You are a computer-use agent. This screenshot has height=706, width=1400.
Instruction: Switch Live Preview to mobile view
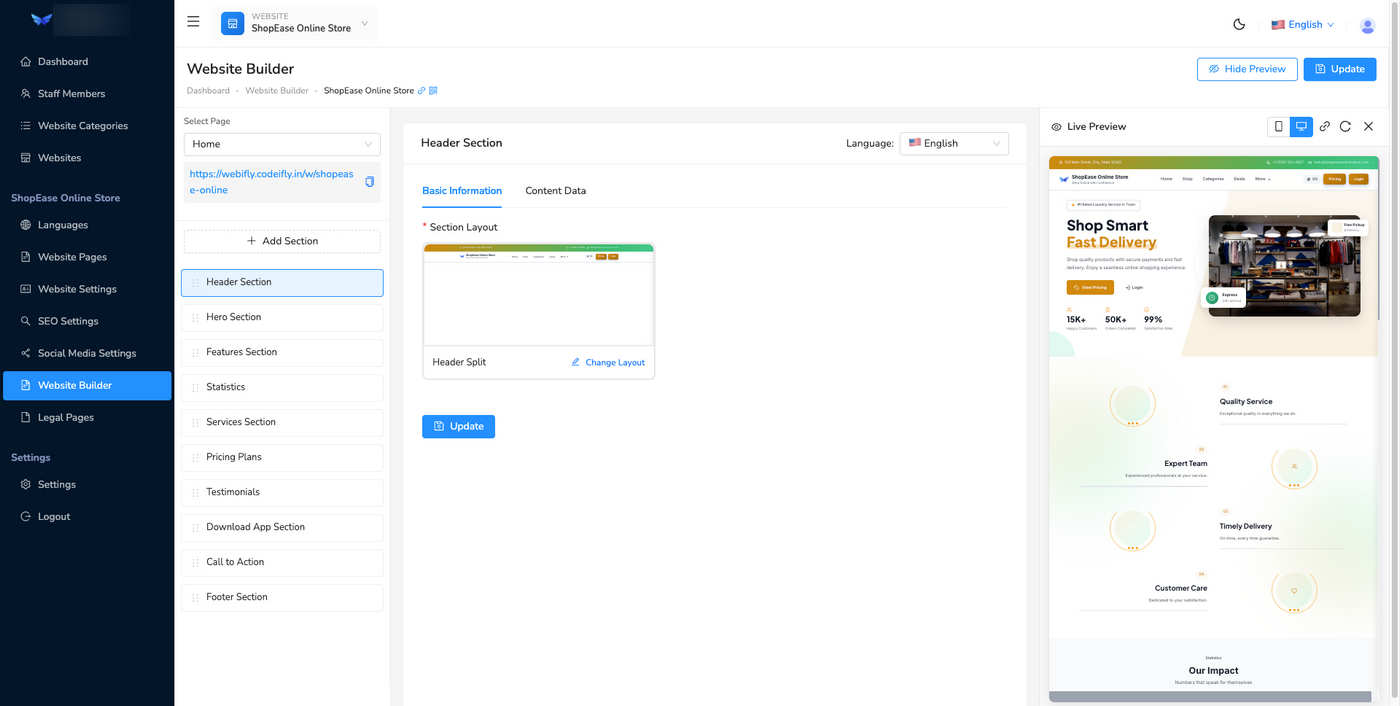coord(1278,127)
